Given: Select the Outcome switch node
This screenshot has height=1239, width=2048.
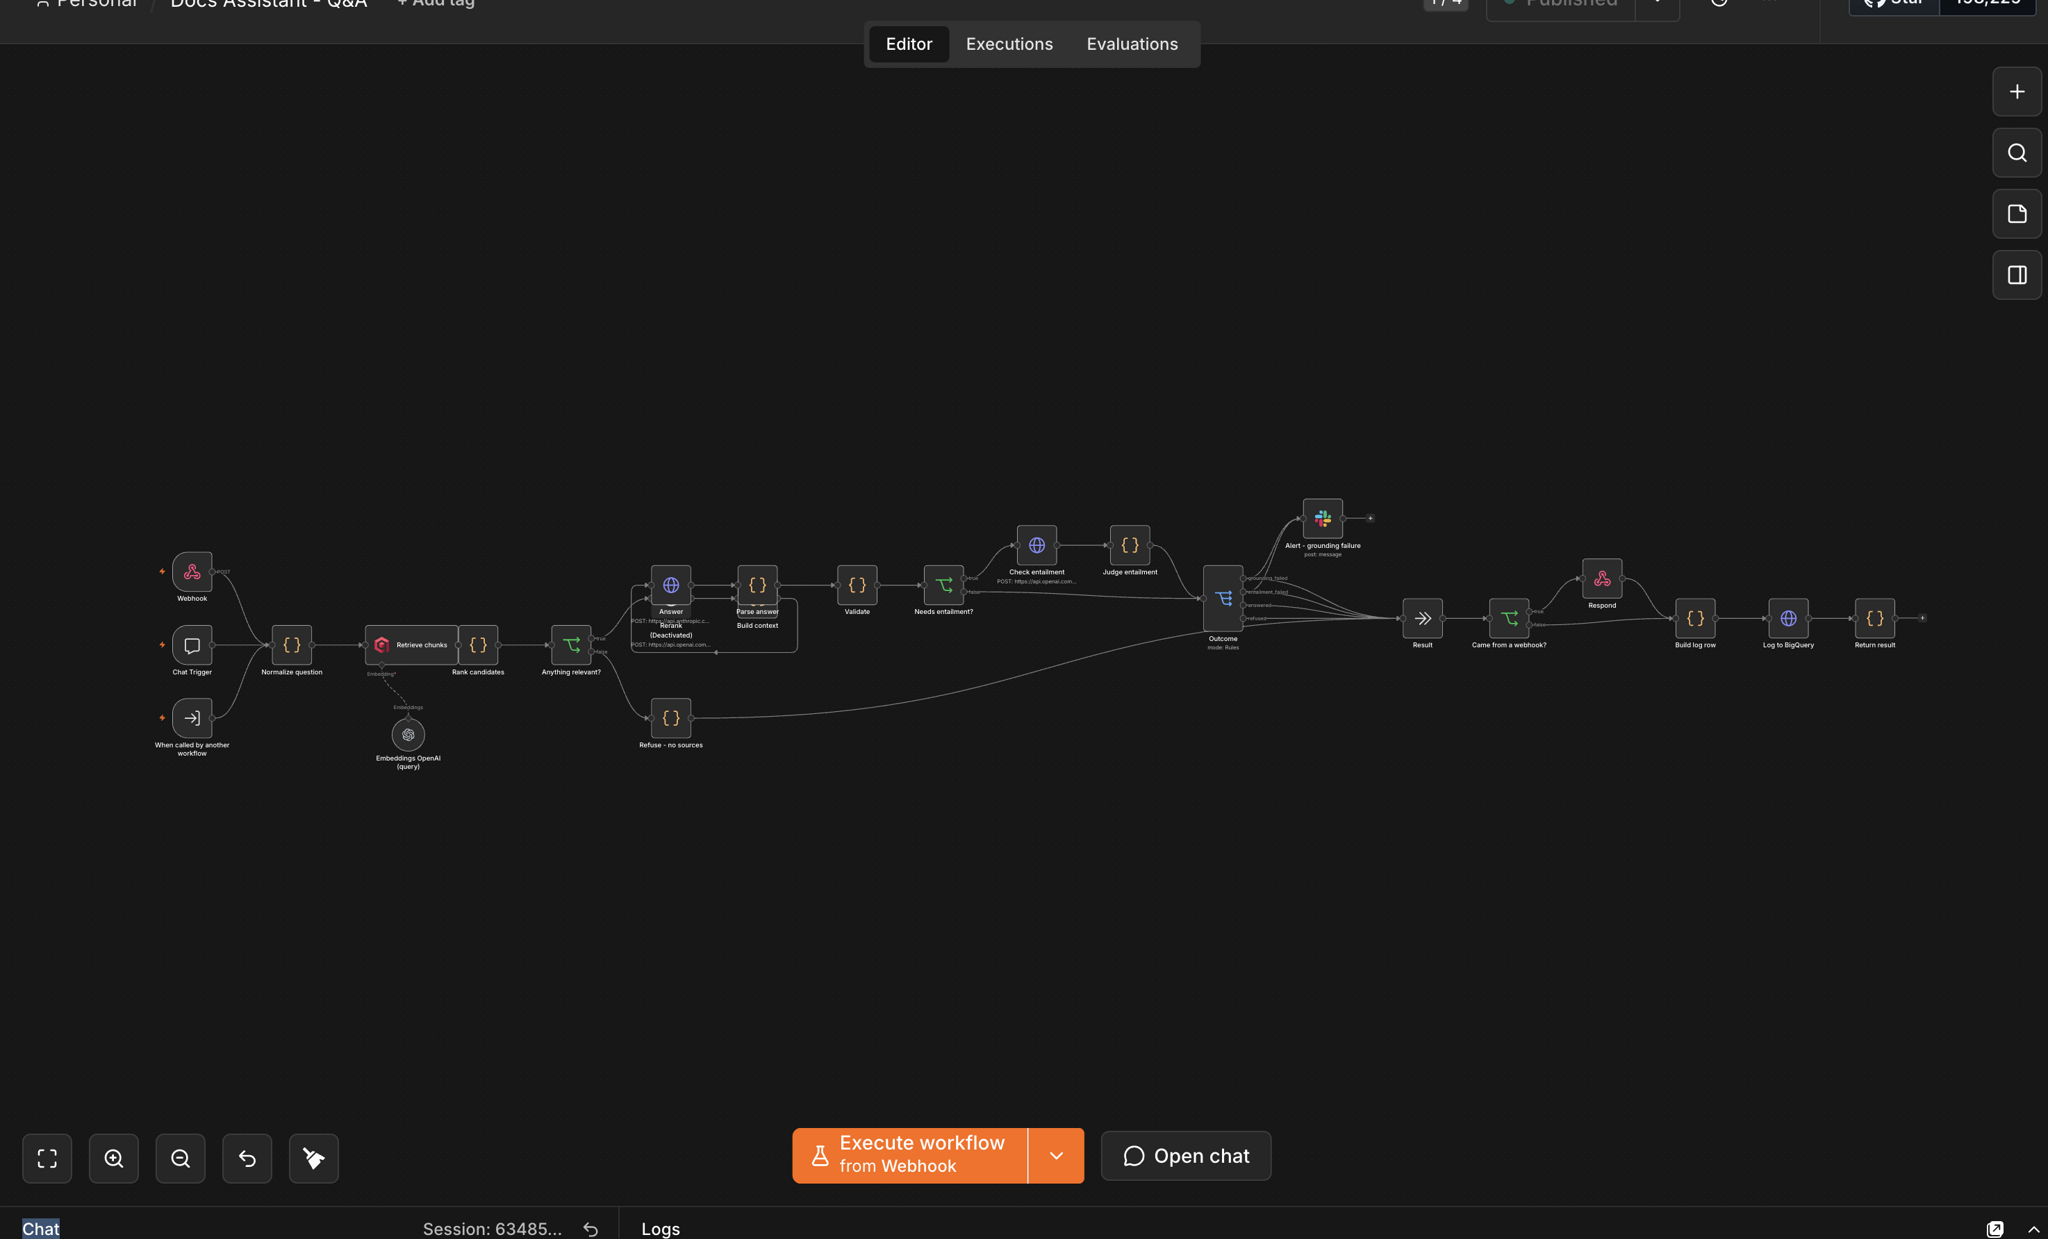Looking at the screenshot, I should (x=1223, y=598).
